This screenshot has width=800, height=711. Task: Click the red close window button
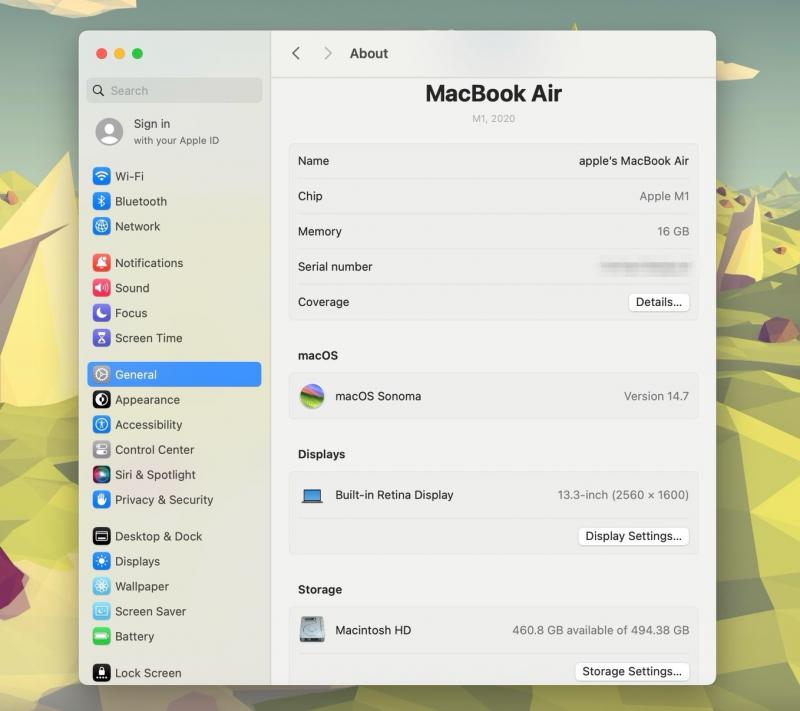pos(102,54)
